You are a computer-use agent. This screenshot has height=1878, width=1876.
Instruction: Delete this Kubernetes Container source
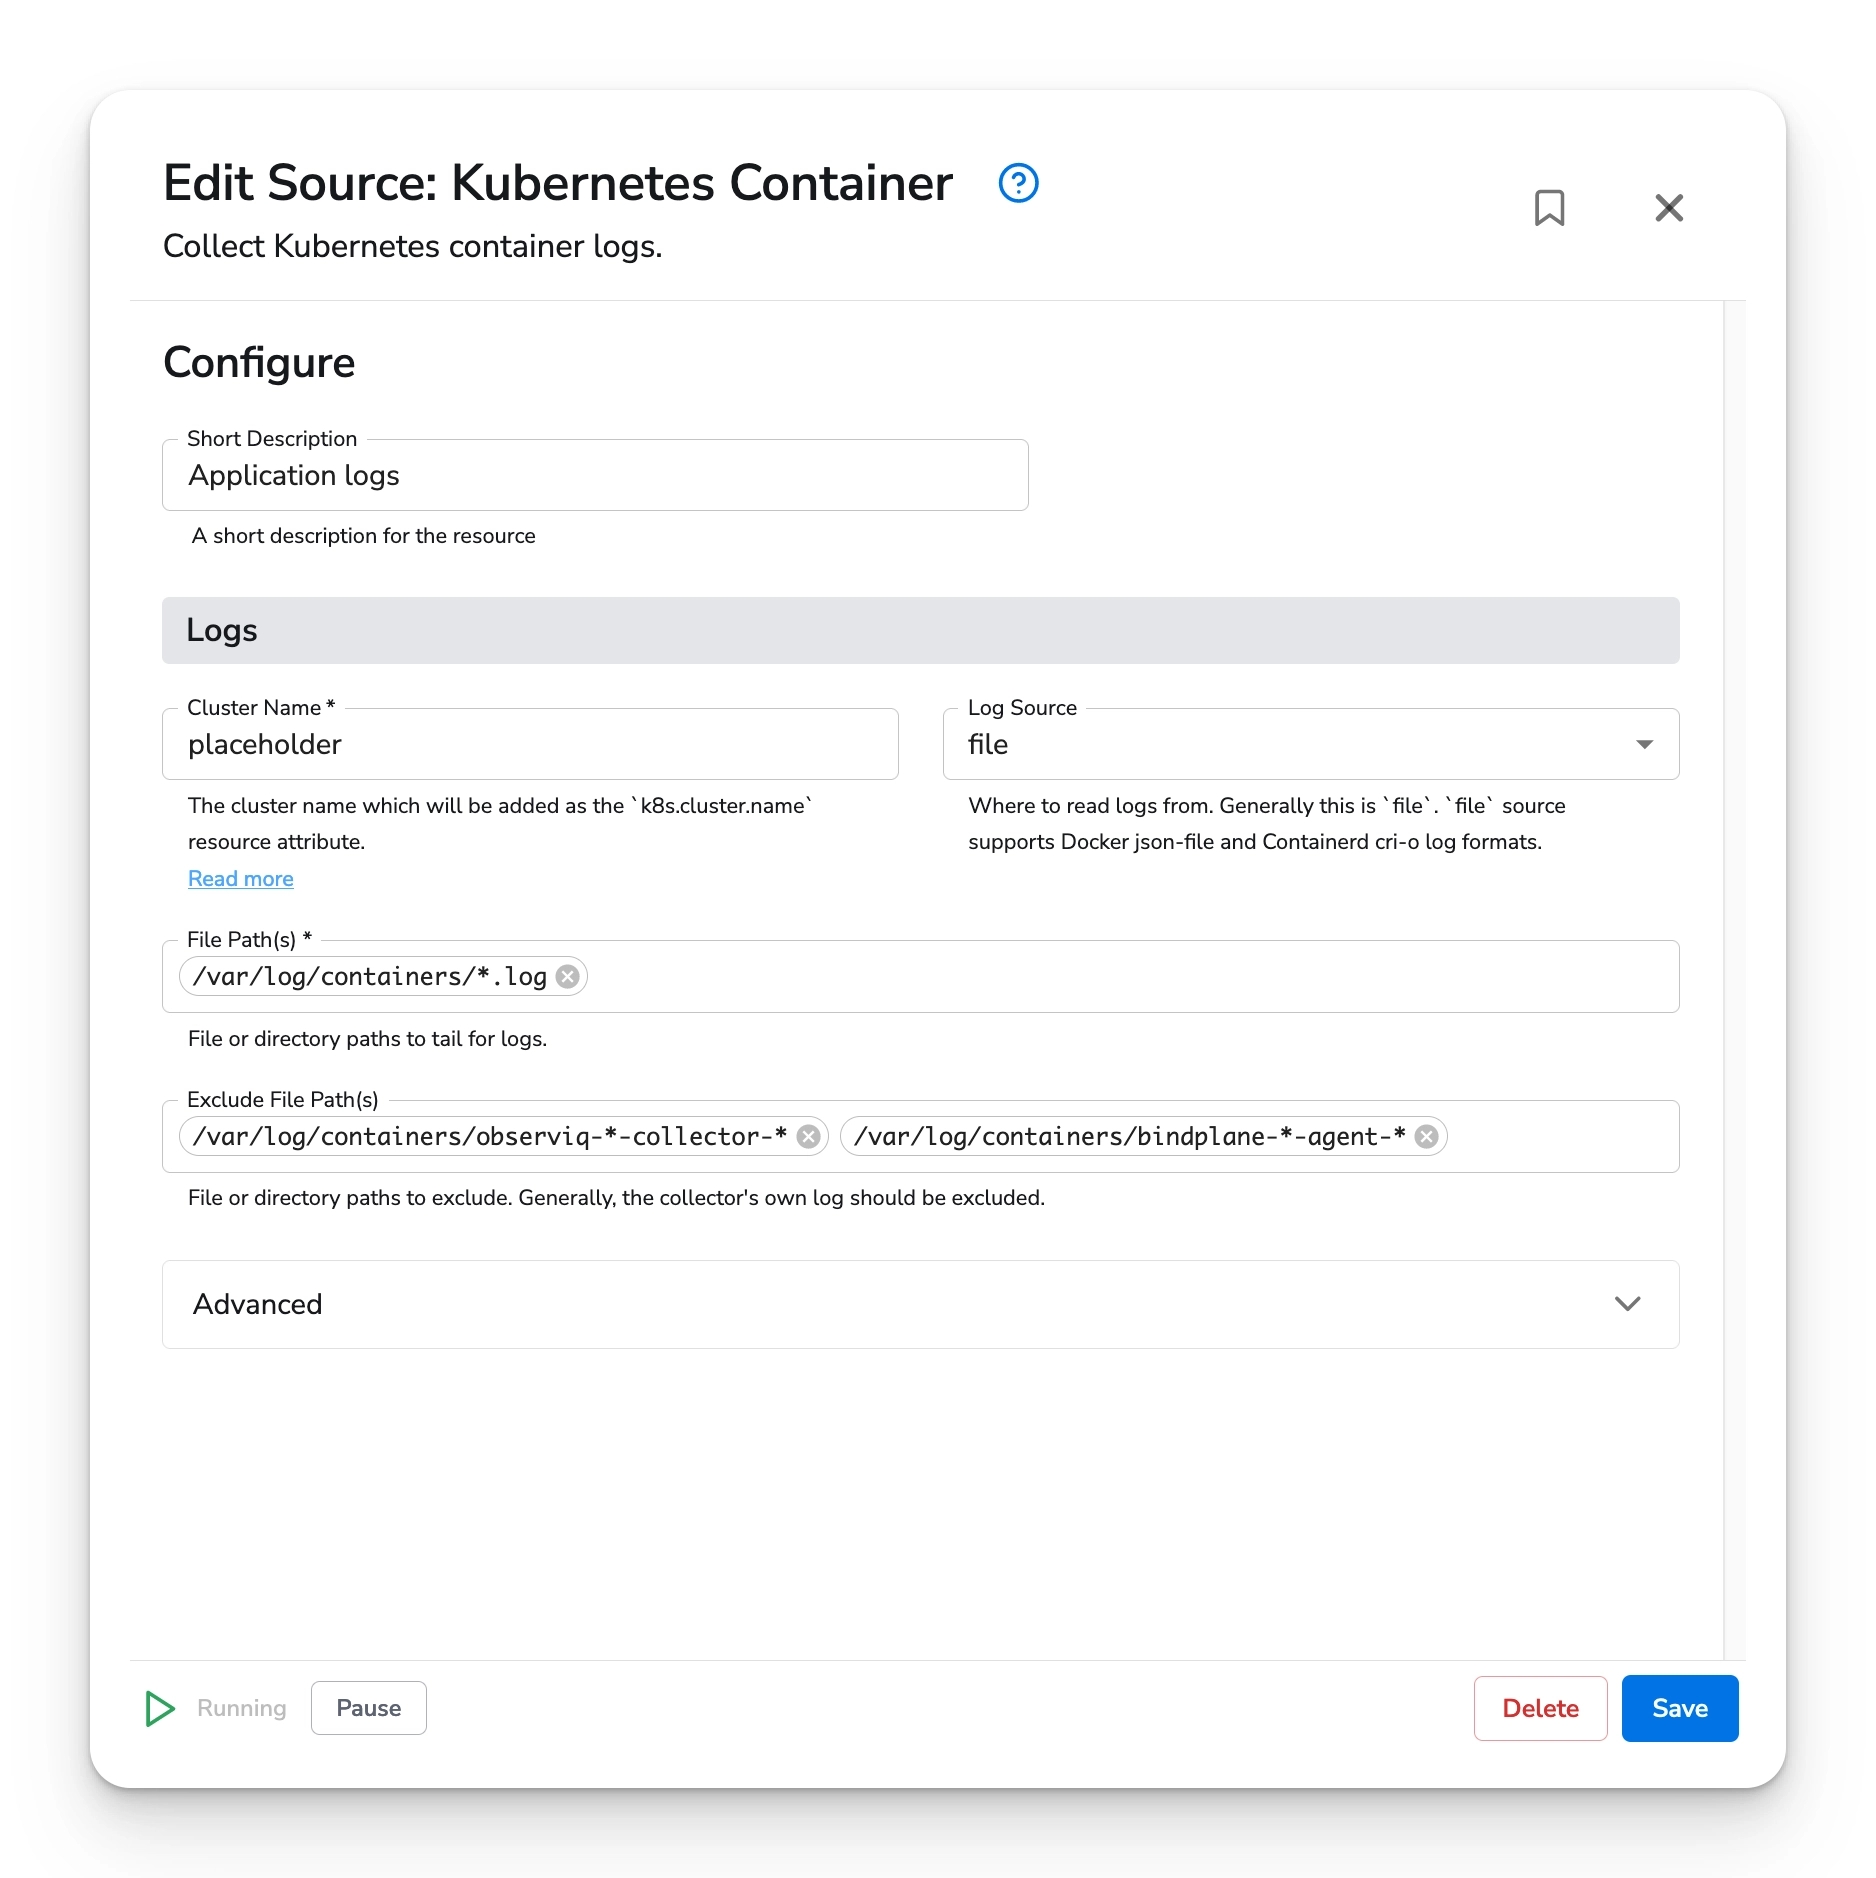pos(1540,1709)
